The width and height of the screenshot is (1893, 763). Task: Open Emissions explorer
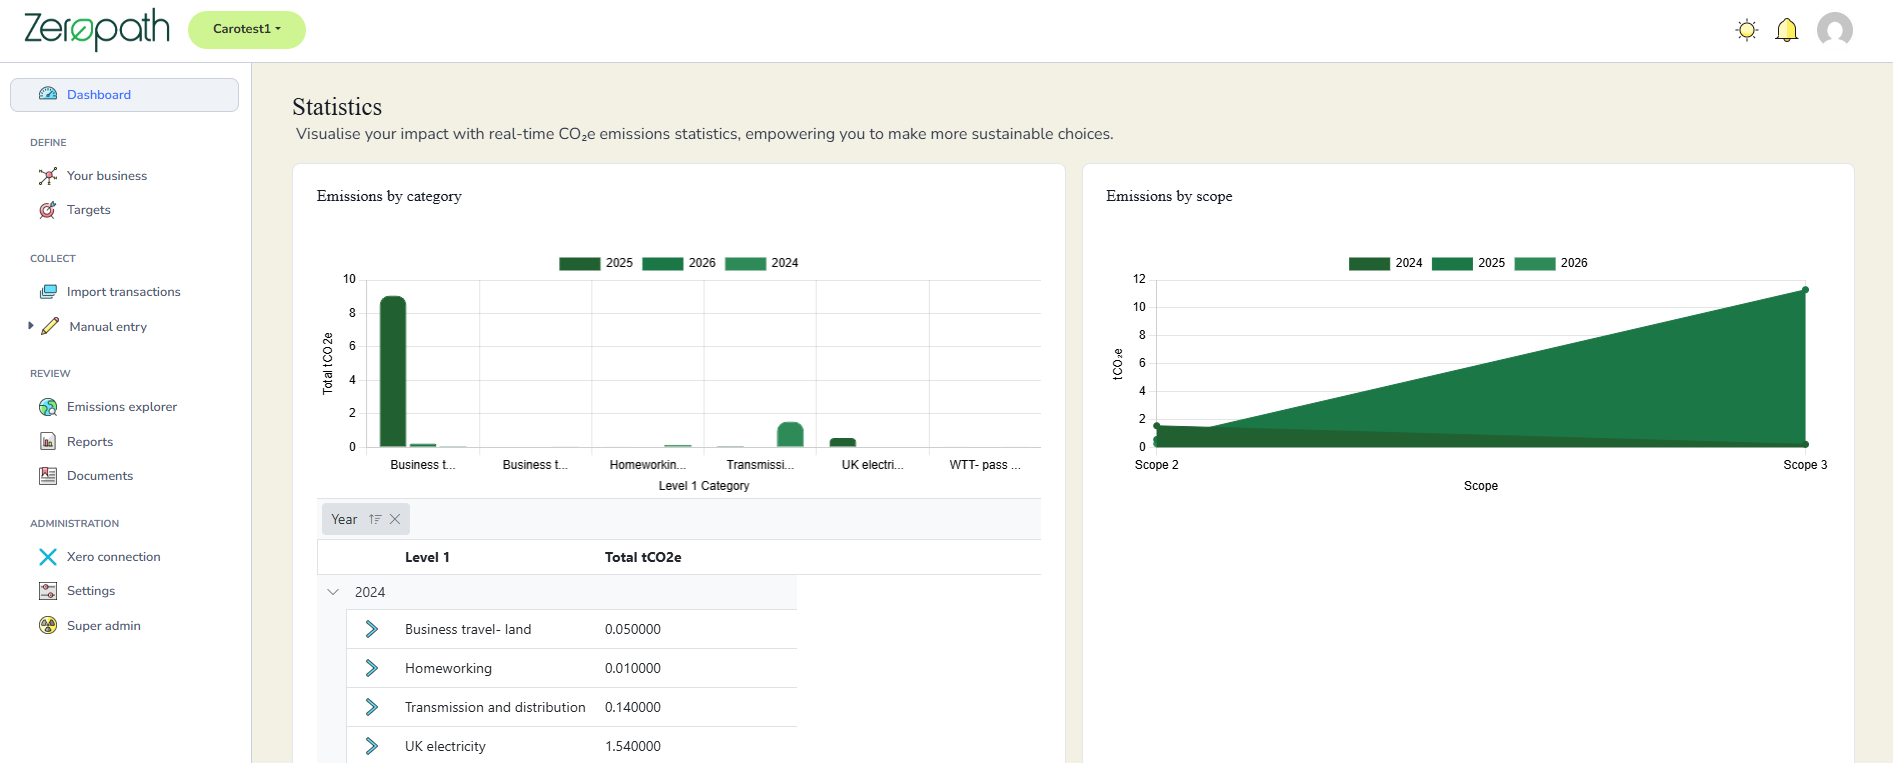pos(122,407)
